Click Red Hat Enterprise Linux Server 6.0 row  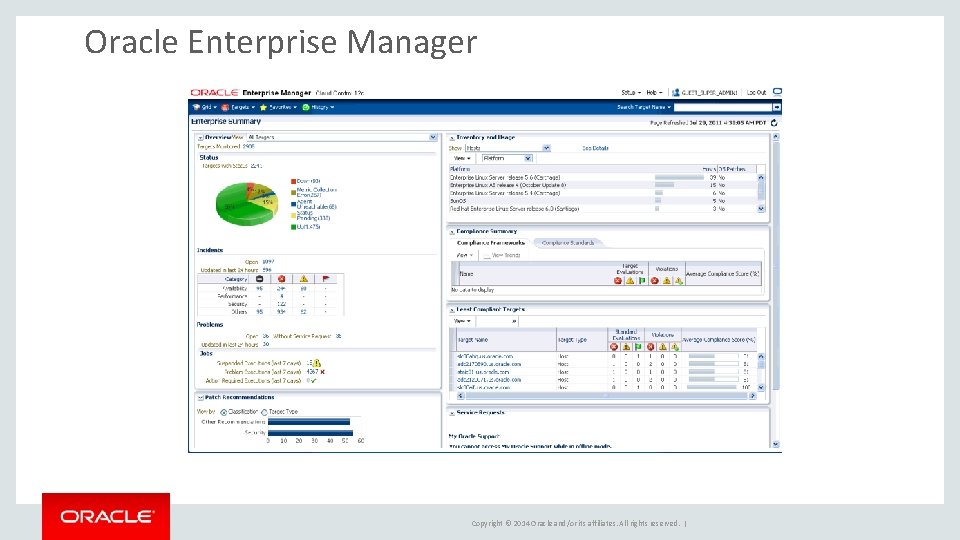tap(602, 209)
